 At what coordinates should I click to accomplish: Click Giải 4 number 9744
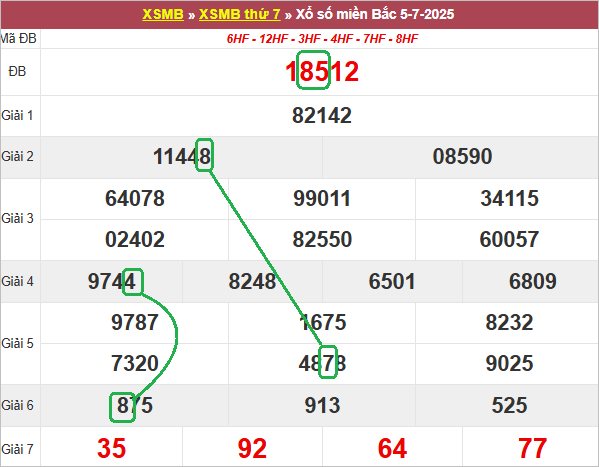pyautogui.click(x=112, y=281)
